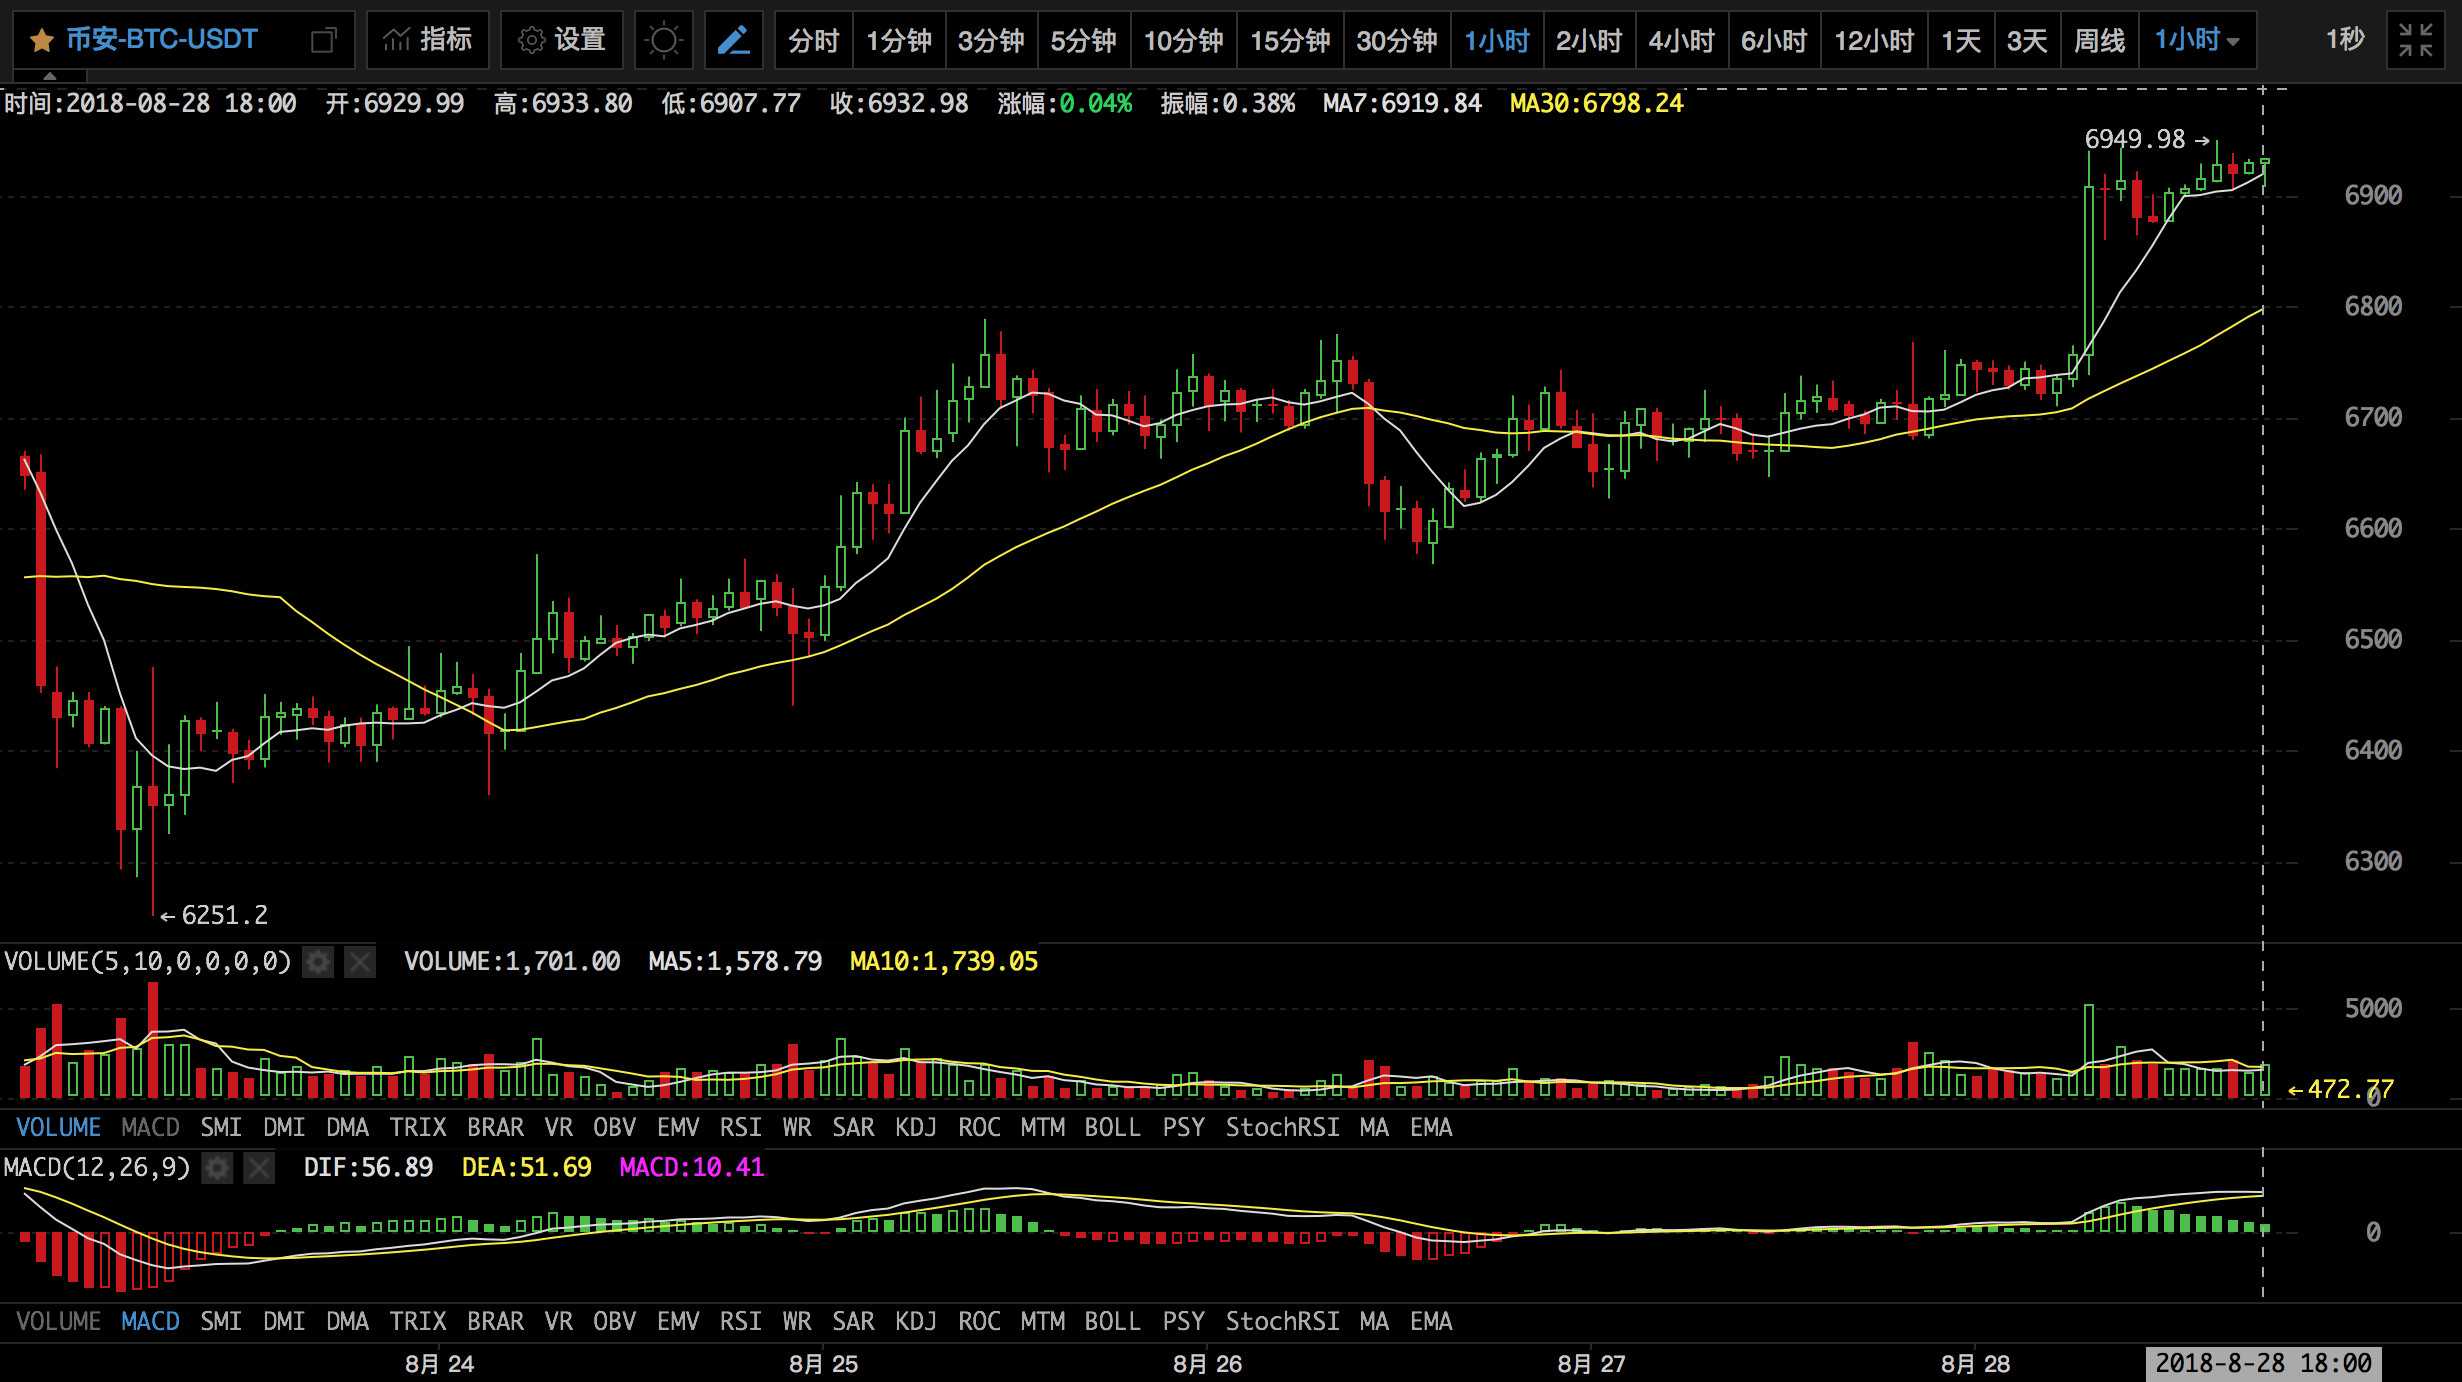Viewport: 2462px width, 1382px height.
Task: Select StochRSI in the upper indicator row
Action: 1282,1128
